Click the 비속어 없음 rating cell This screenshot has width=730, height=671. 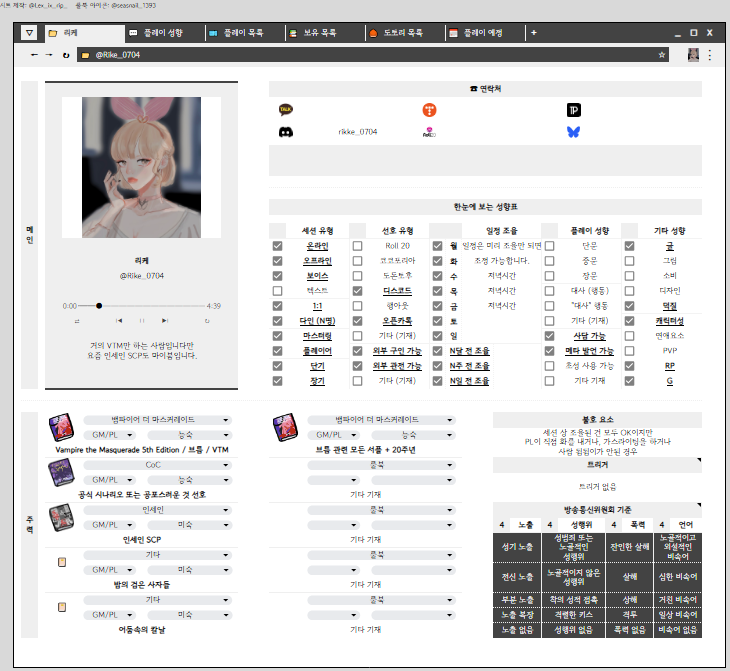[678, 630]
